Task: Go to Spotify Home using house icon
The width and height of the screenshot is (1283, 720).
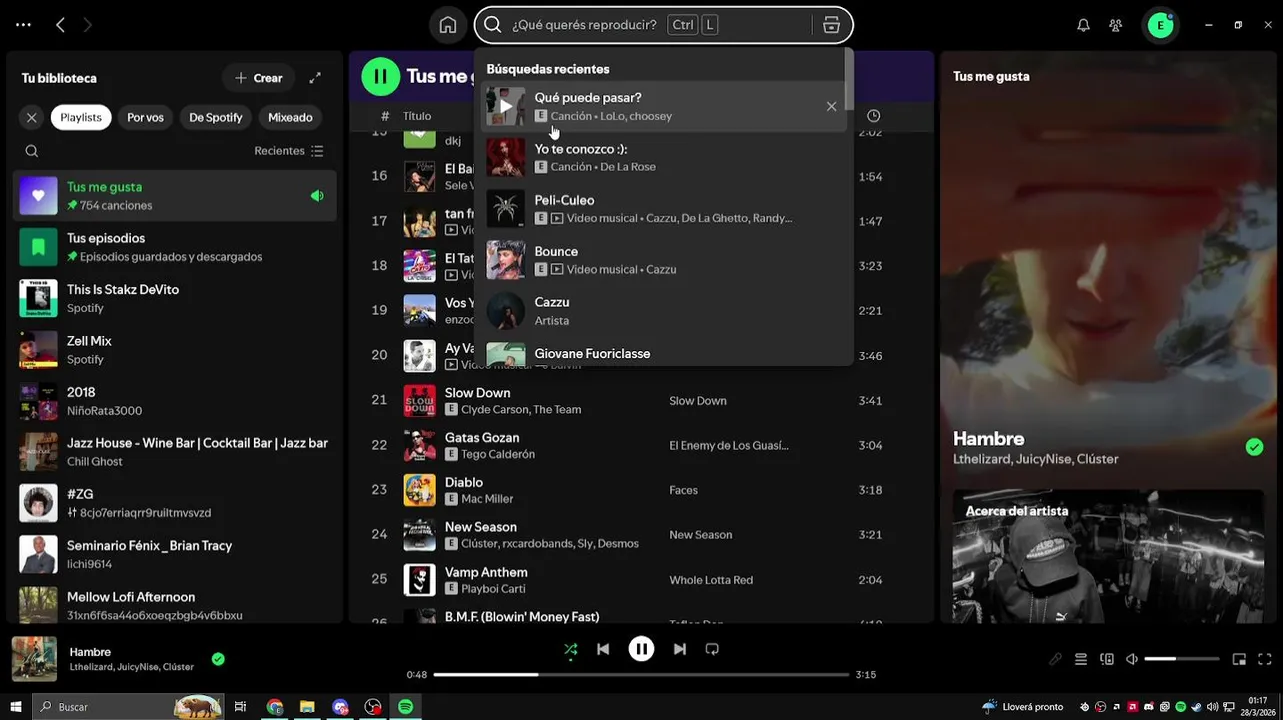Action: [448, 25]
